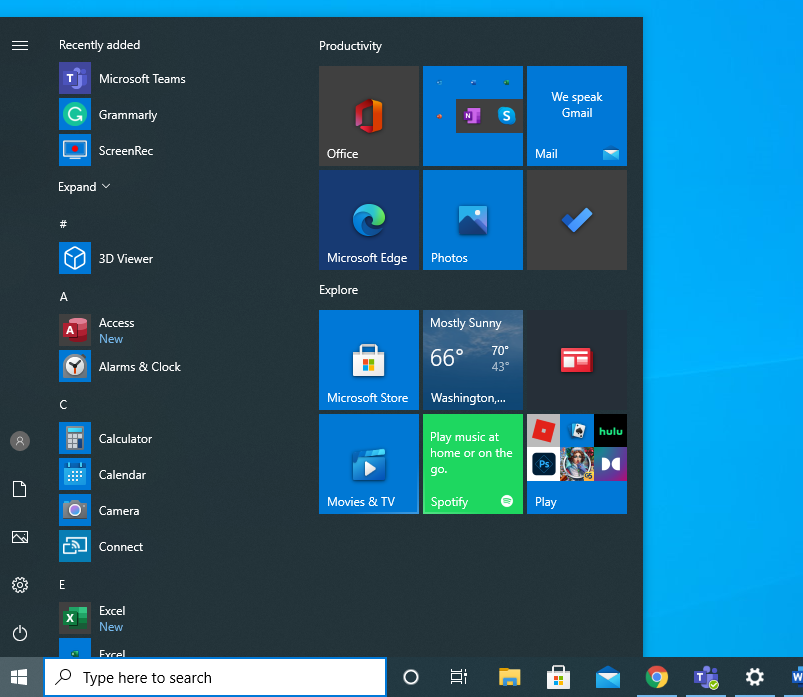
Task: Open the Settings gear on the taskbar
Action: pyautogui.click(x=754, y=677)
